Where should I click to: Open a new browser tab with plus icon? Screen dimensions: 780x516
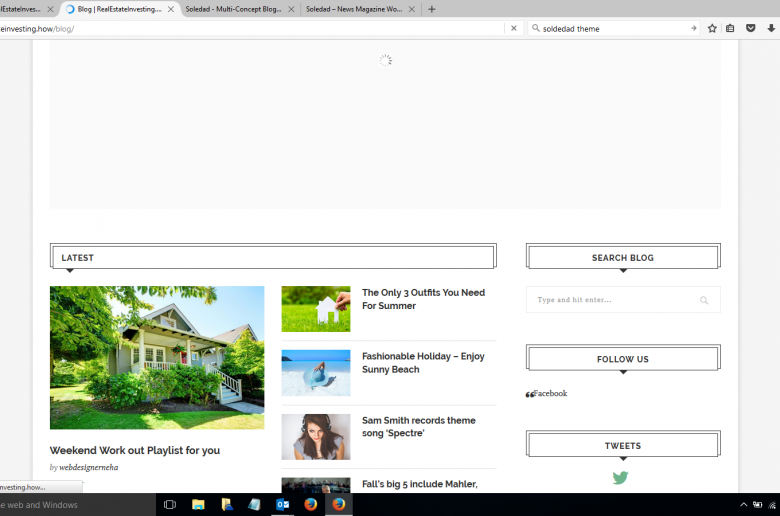pos(431,9)
